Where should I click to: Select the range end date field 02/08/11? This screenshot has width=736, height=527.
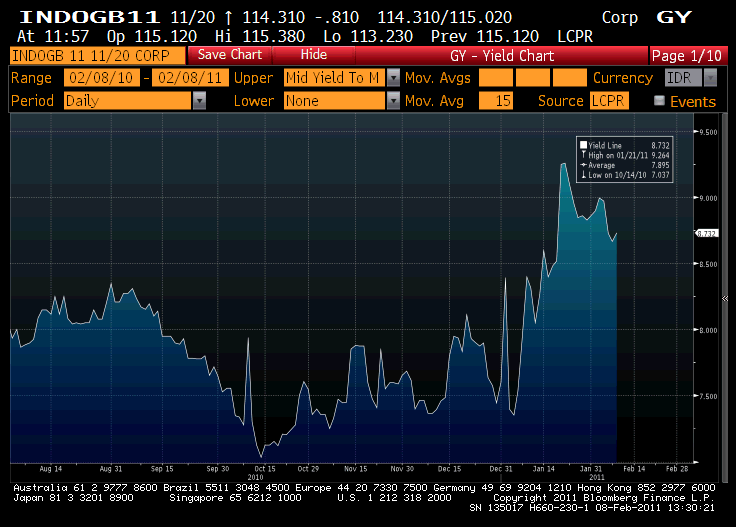pyautogui.click(x=191, y=77)
